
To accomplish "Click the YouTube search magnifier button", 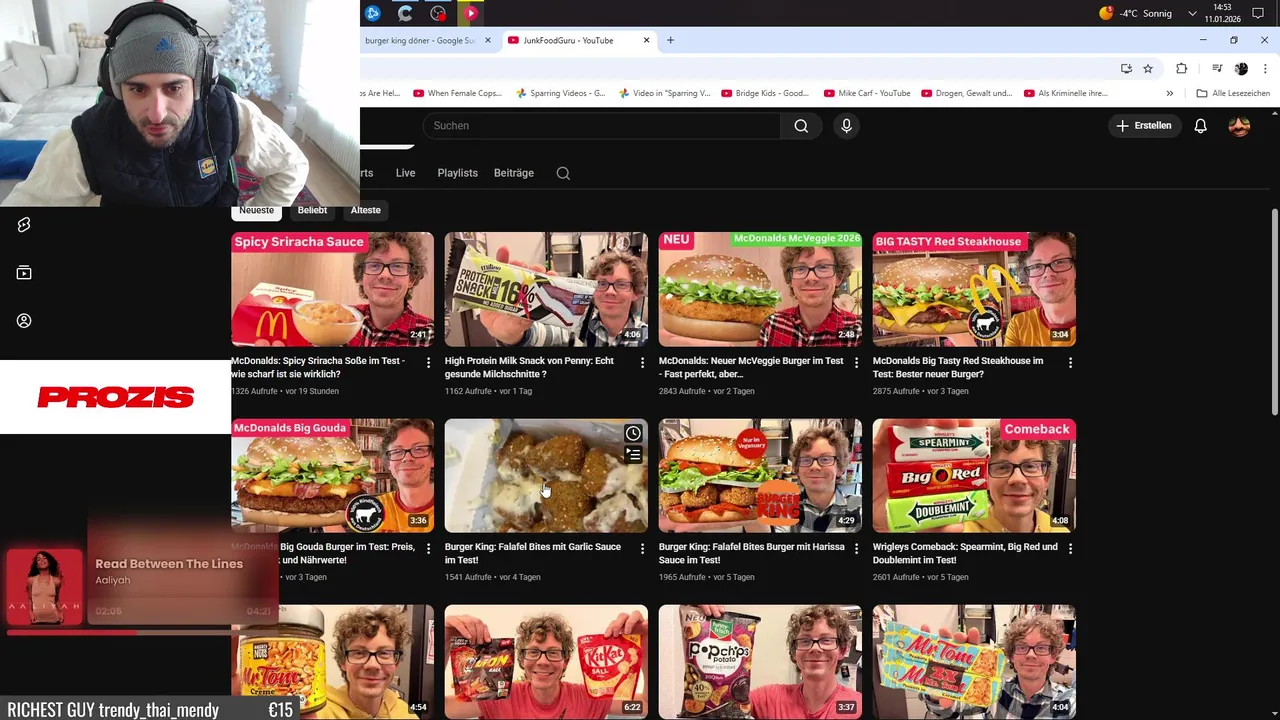I will point(801,126).
